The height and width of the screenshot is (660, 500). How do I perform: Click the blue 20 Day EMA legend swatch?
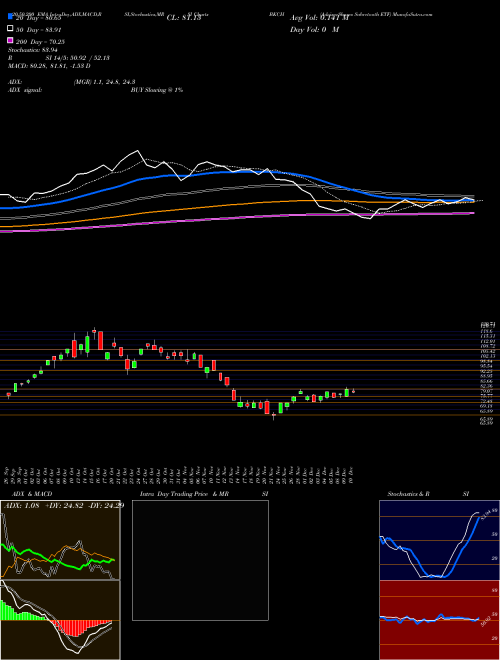pyautogui.click(x=10, y=17)
